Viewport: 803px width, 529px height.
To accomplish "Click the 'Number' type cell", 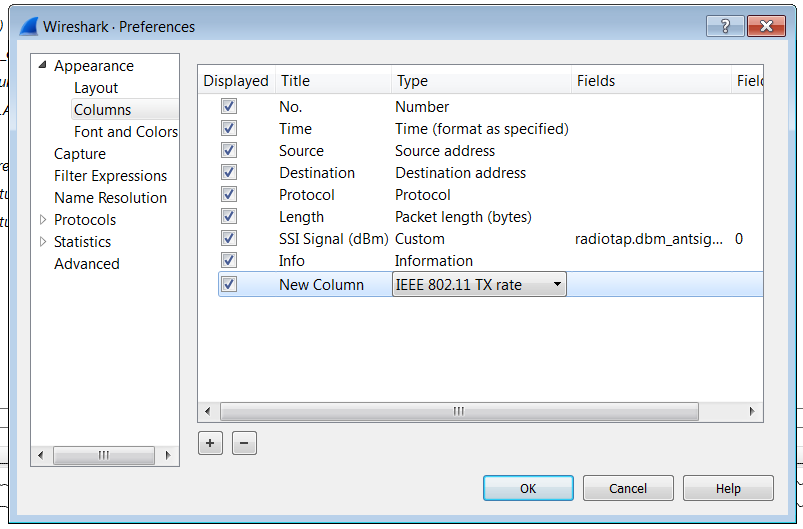I will coord(422,107).
